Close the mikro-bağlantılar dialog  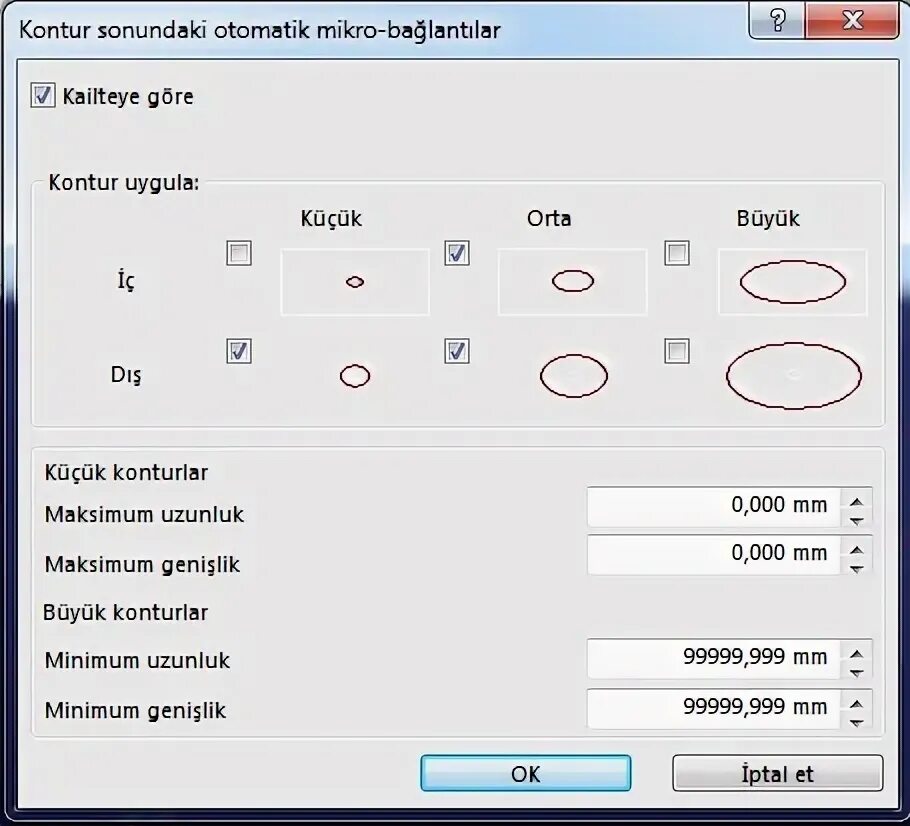(x=852, y=21)
